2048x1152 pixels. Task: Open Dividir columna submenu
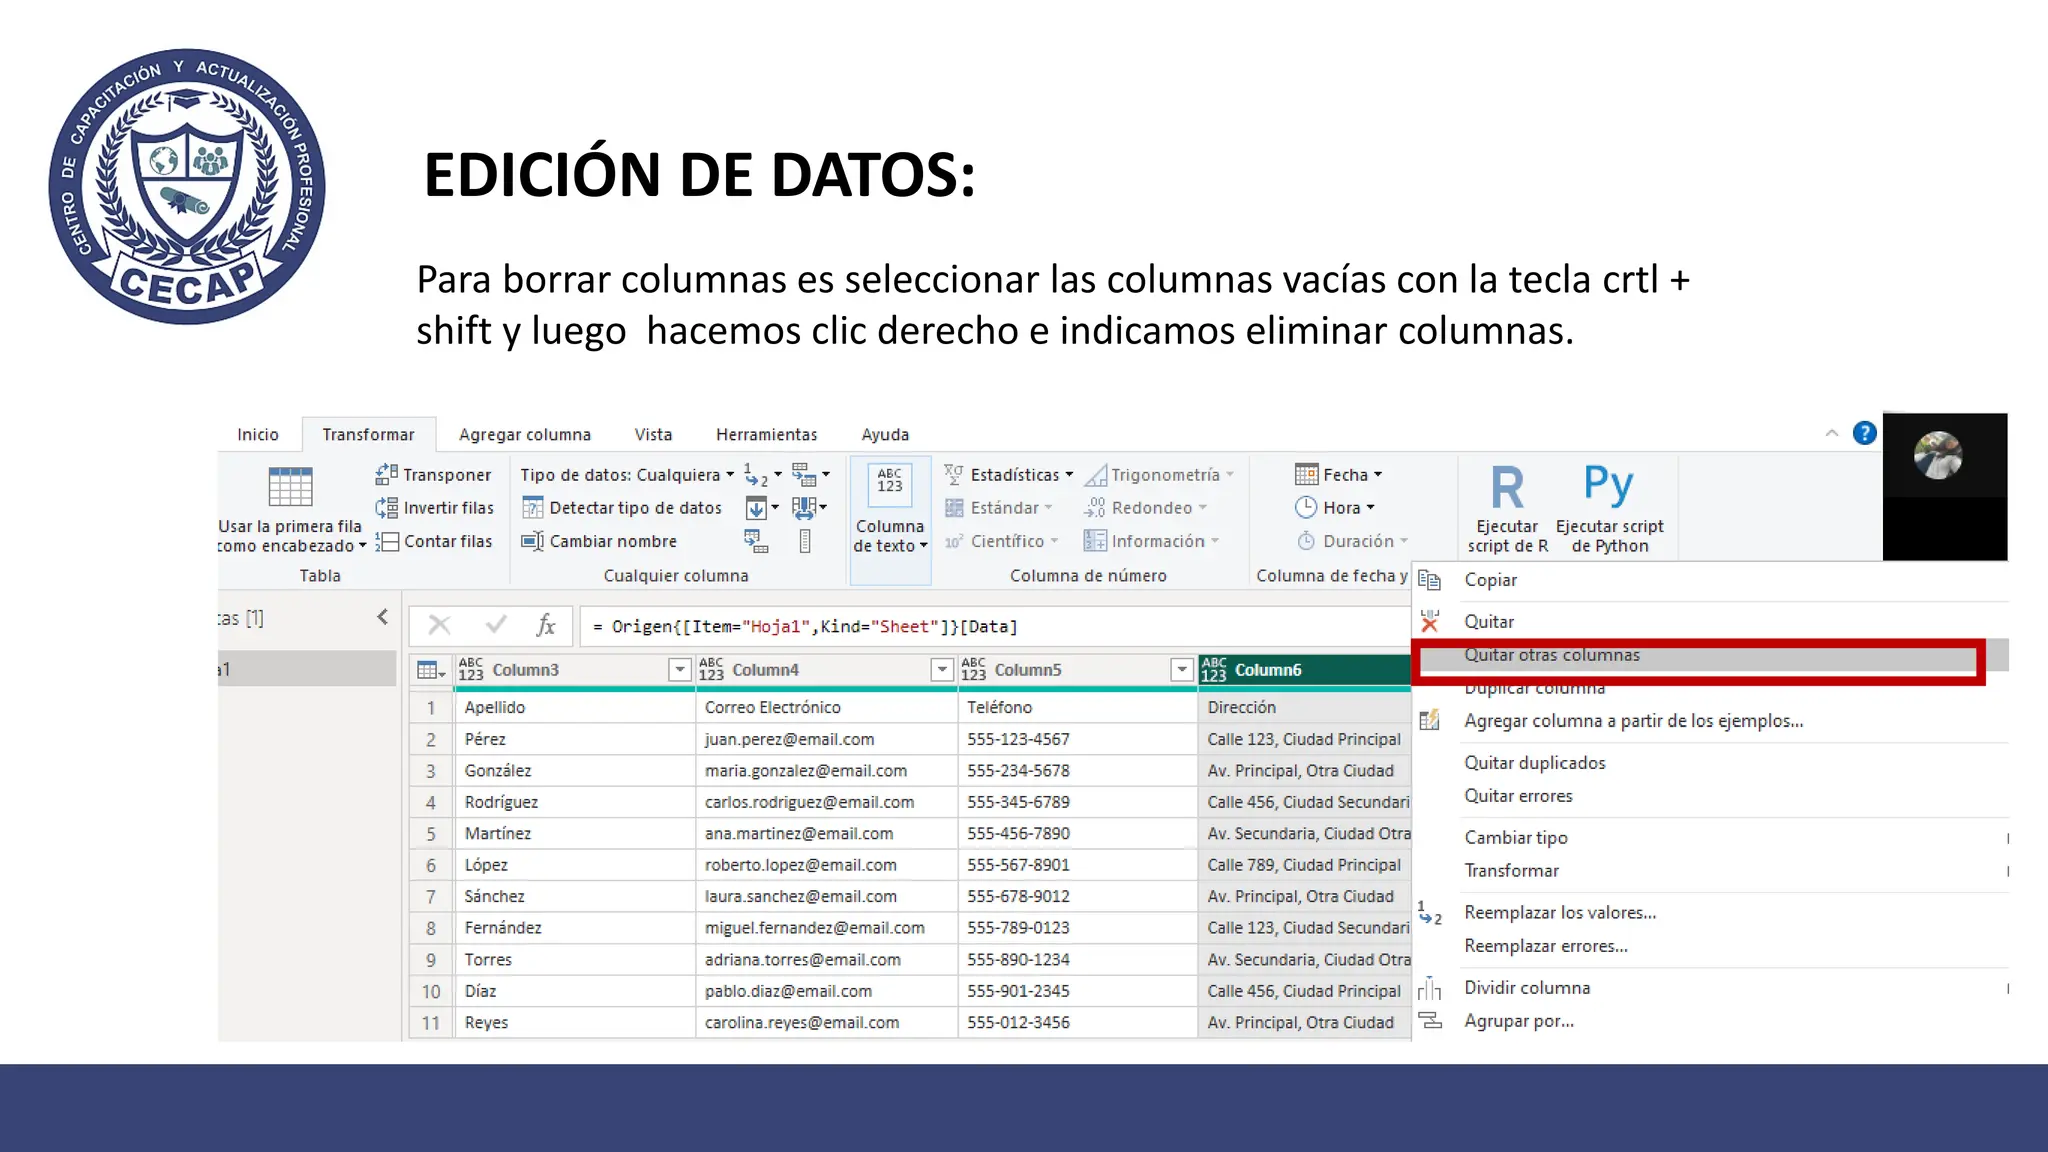coord(1711,988)
